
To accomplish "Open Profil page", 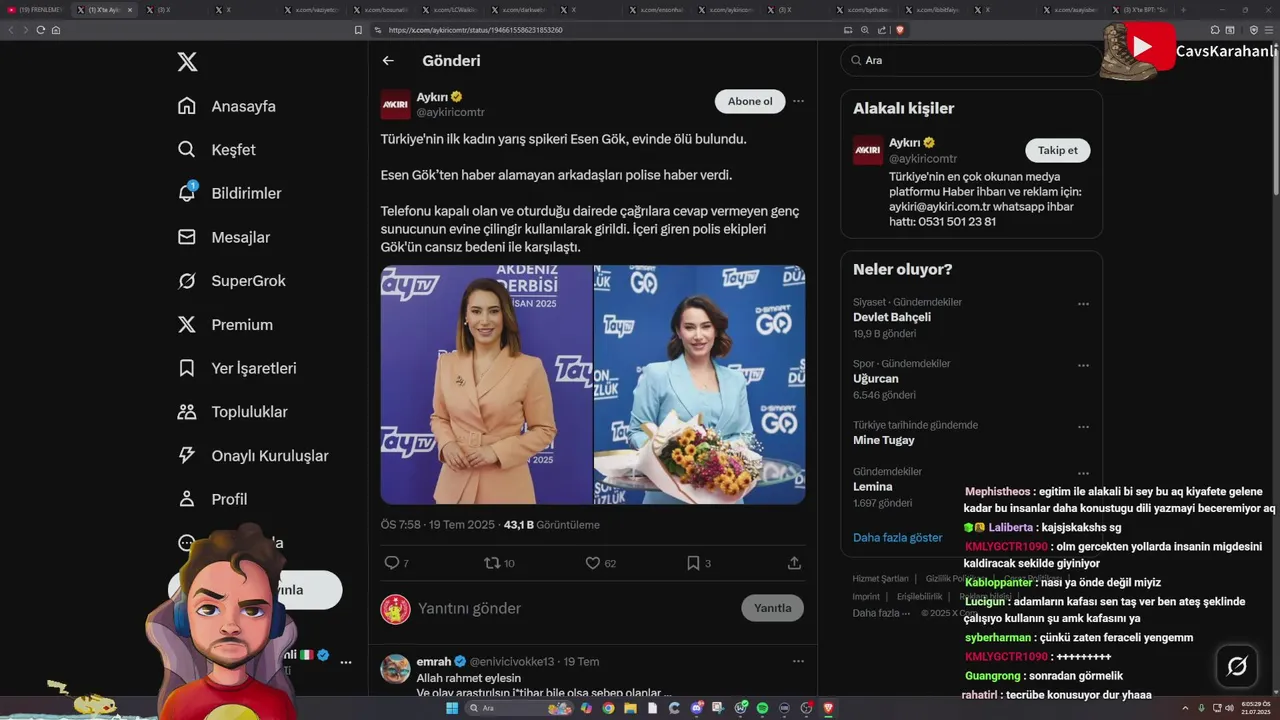I will pyautogui.click(x=212, y=499).
